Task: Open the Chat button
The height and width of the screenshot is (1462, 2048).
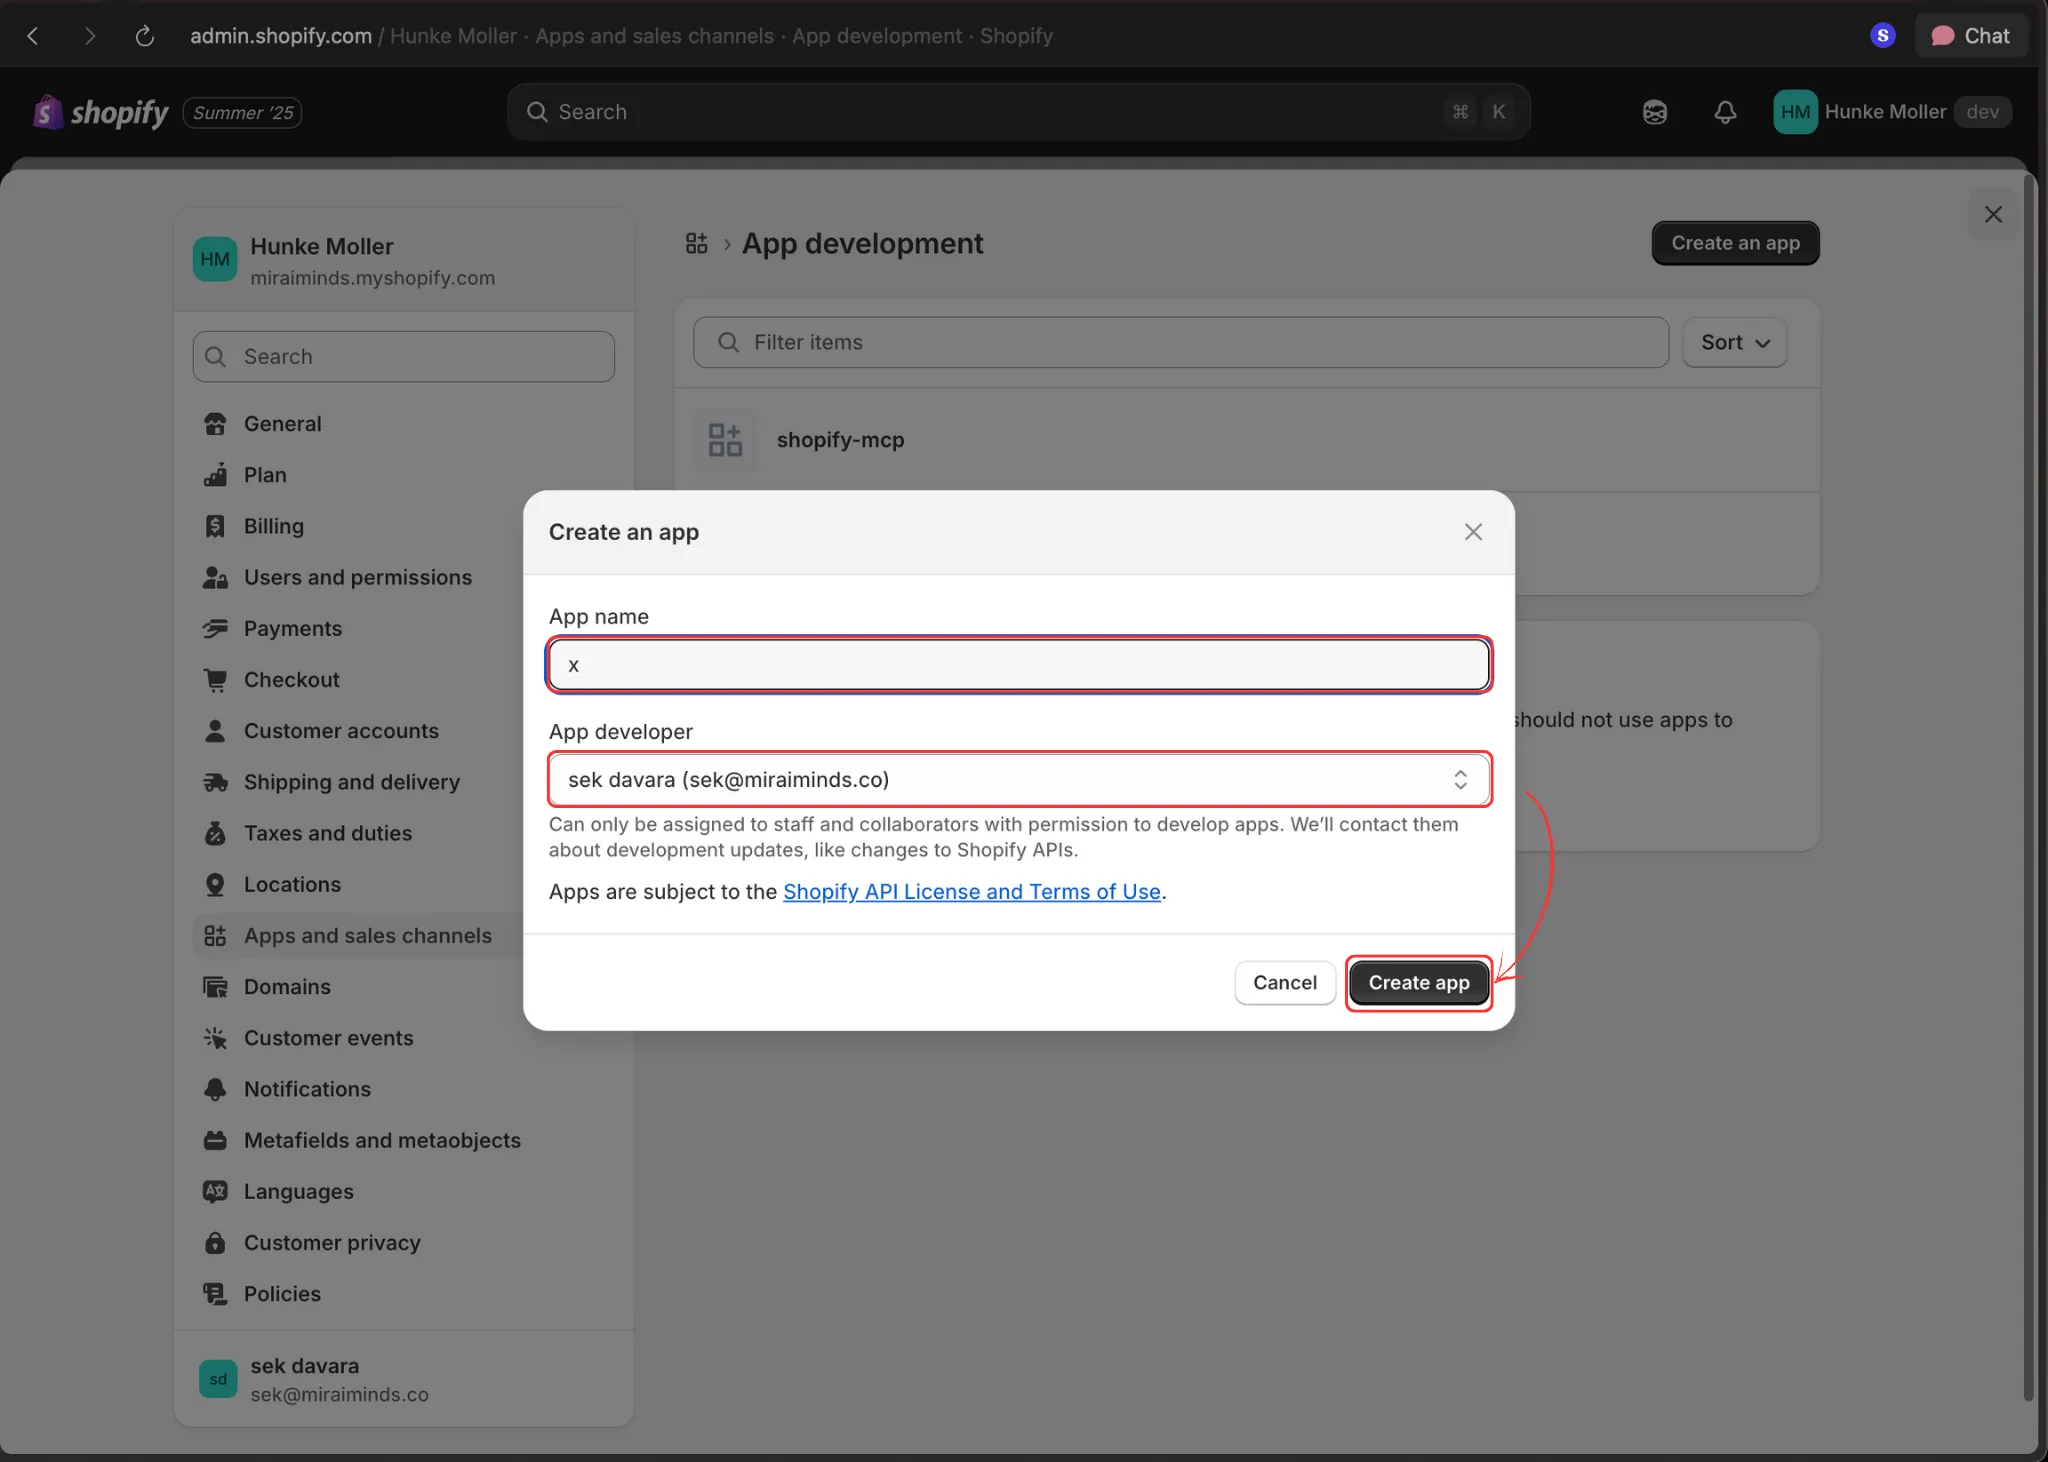Action: click(x=1970, y=36)
